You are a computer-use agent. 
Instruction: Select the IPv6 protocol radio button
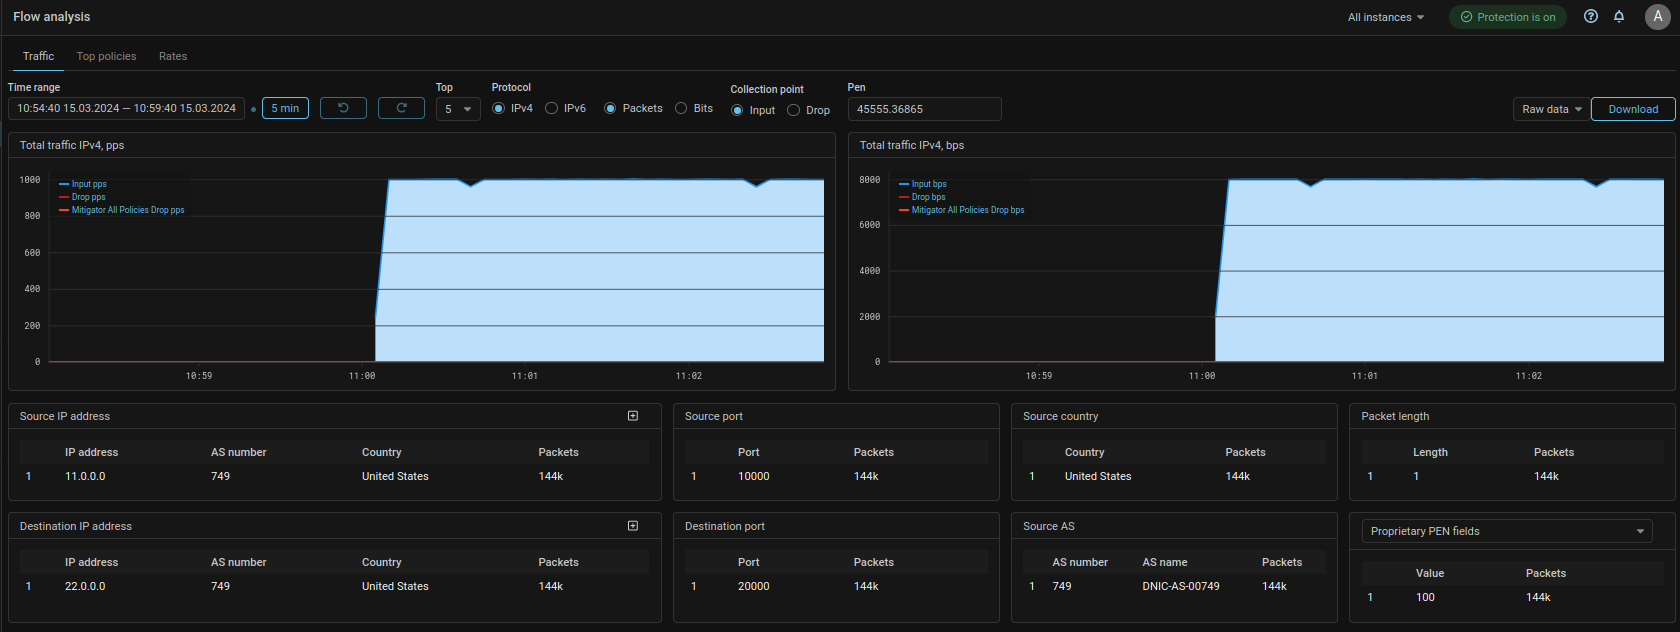(x=552, y=109)
